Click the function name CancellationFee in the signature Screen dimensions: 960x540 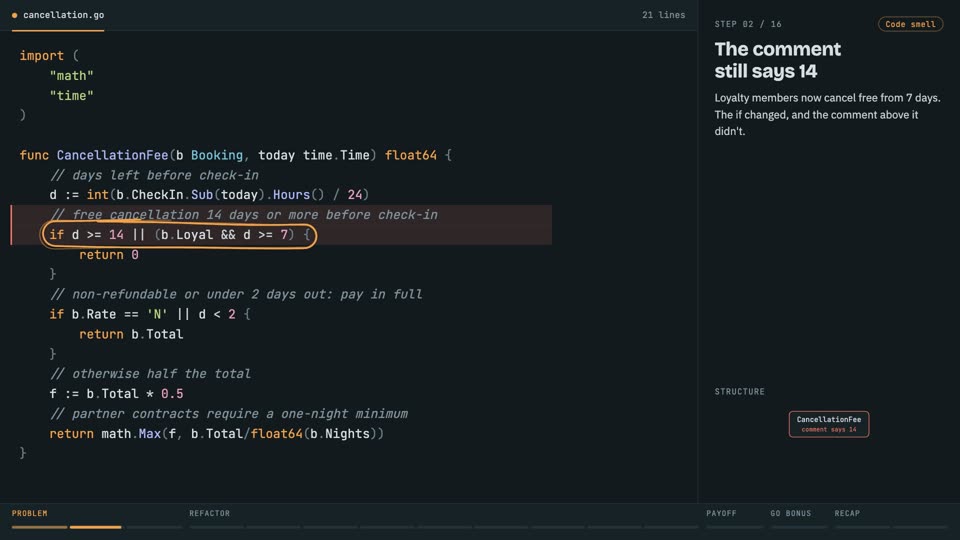point(112,156)
